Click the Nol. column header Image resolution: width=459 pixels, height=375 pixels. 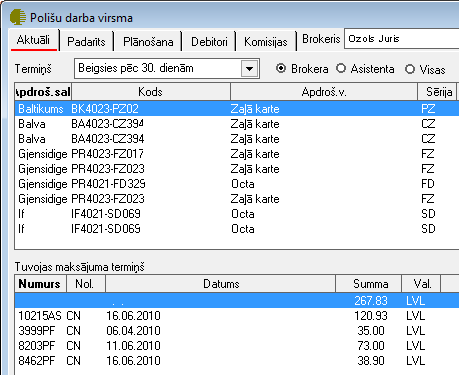(86, 284)
